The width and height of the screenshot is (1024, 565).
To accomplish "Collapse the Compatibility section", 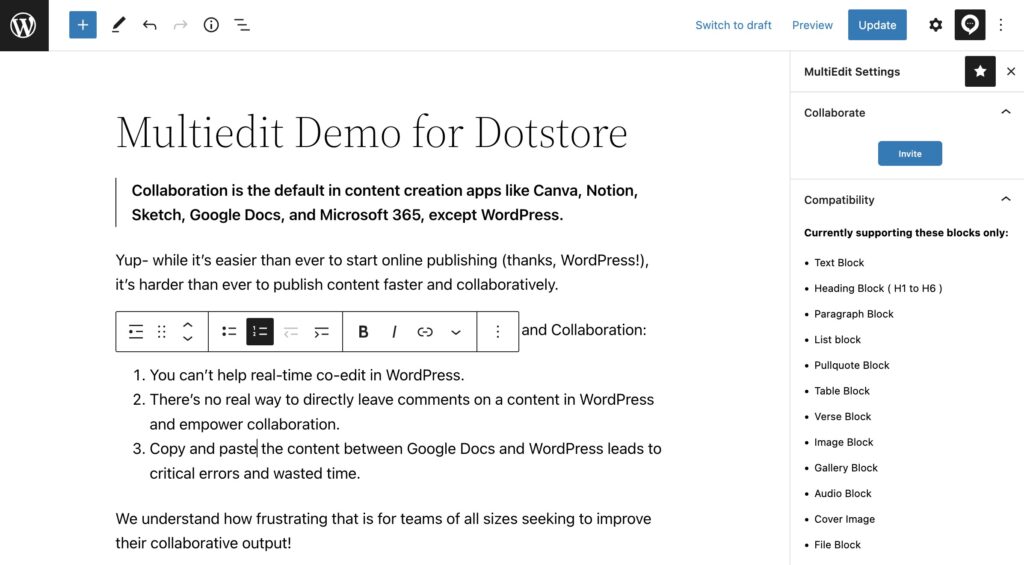I will [x=1006, y=199].
